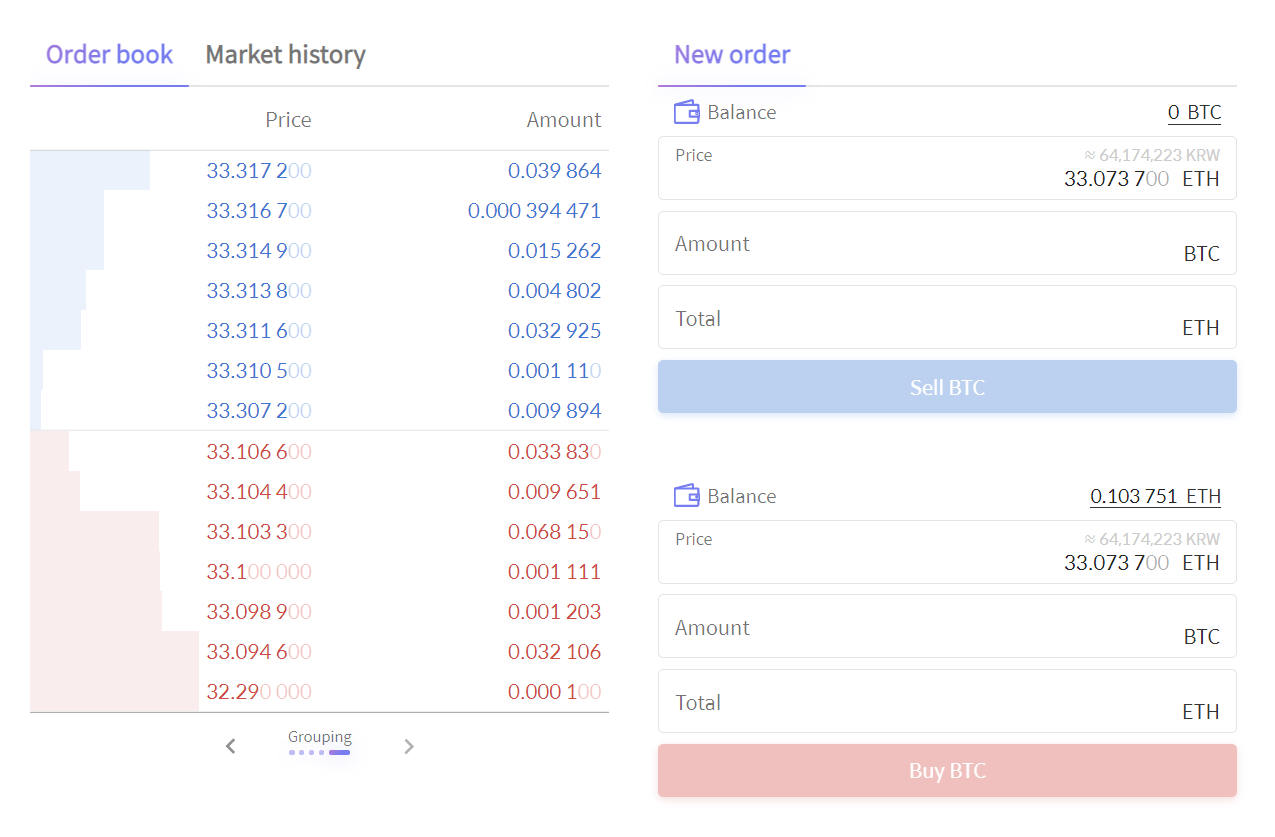Click ask amount 0.004 802

555,291
